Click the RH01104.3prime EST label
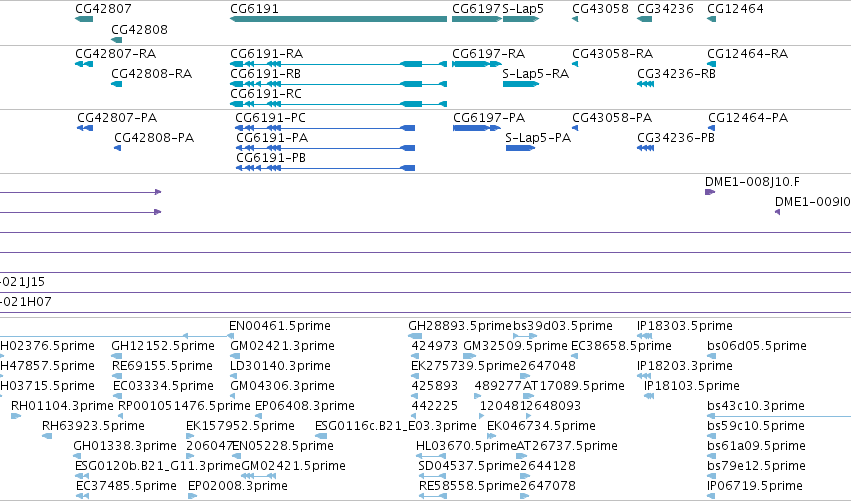 pyautogui.click(x=62, y=406)
